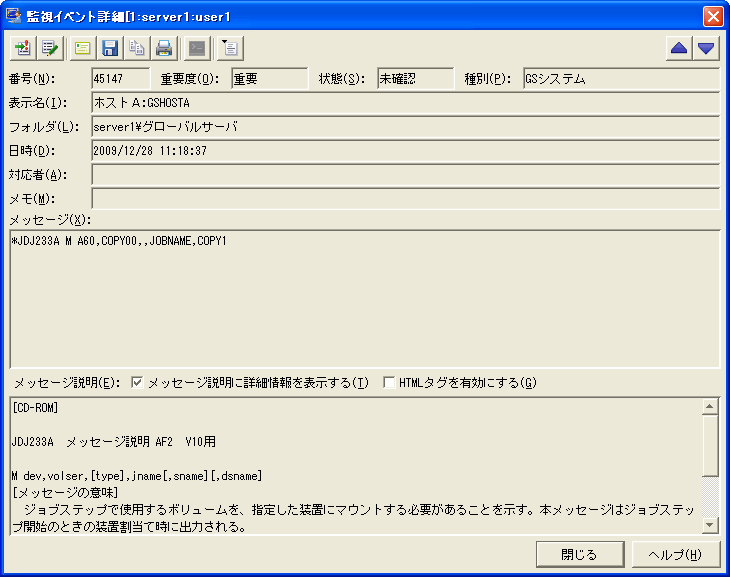Click the 種別 field showing GSシステム
Image resolution: width=730 pixels, height=577 pixels.
pos(622,78)
